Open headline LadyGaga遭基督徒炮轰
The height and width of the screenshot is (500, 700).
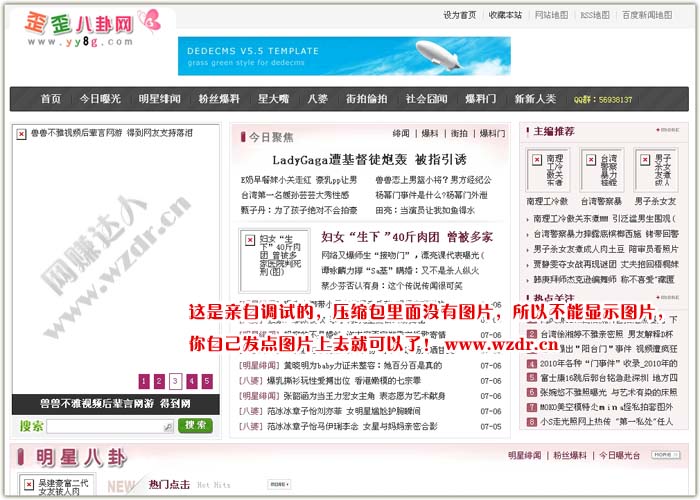point(369,159)
